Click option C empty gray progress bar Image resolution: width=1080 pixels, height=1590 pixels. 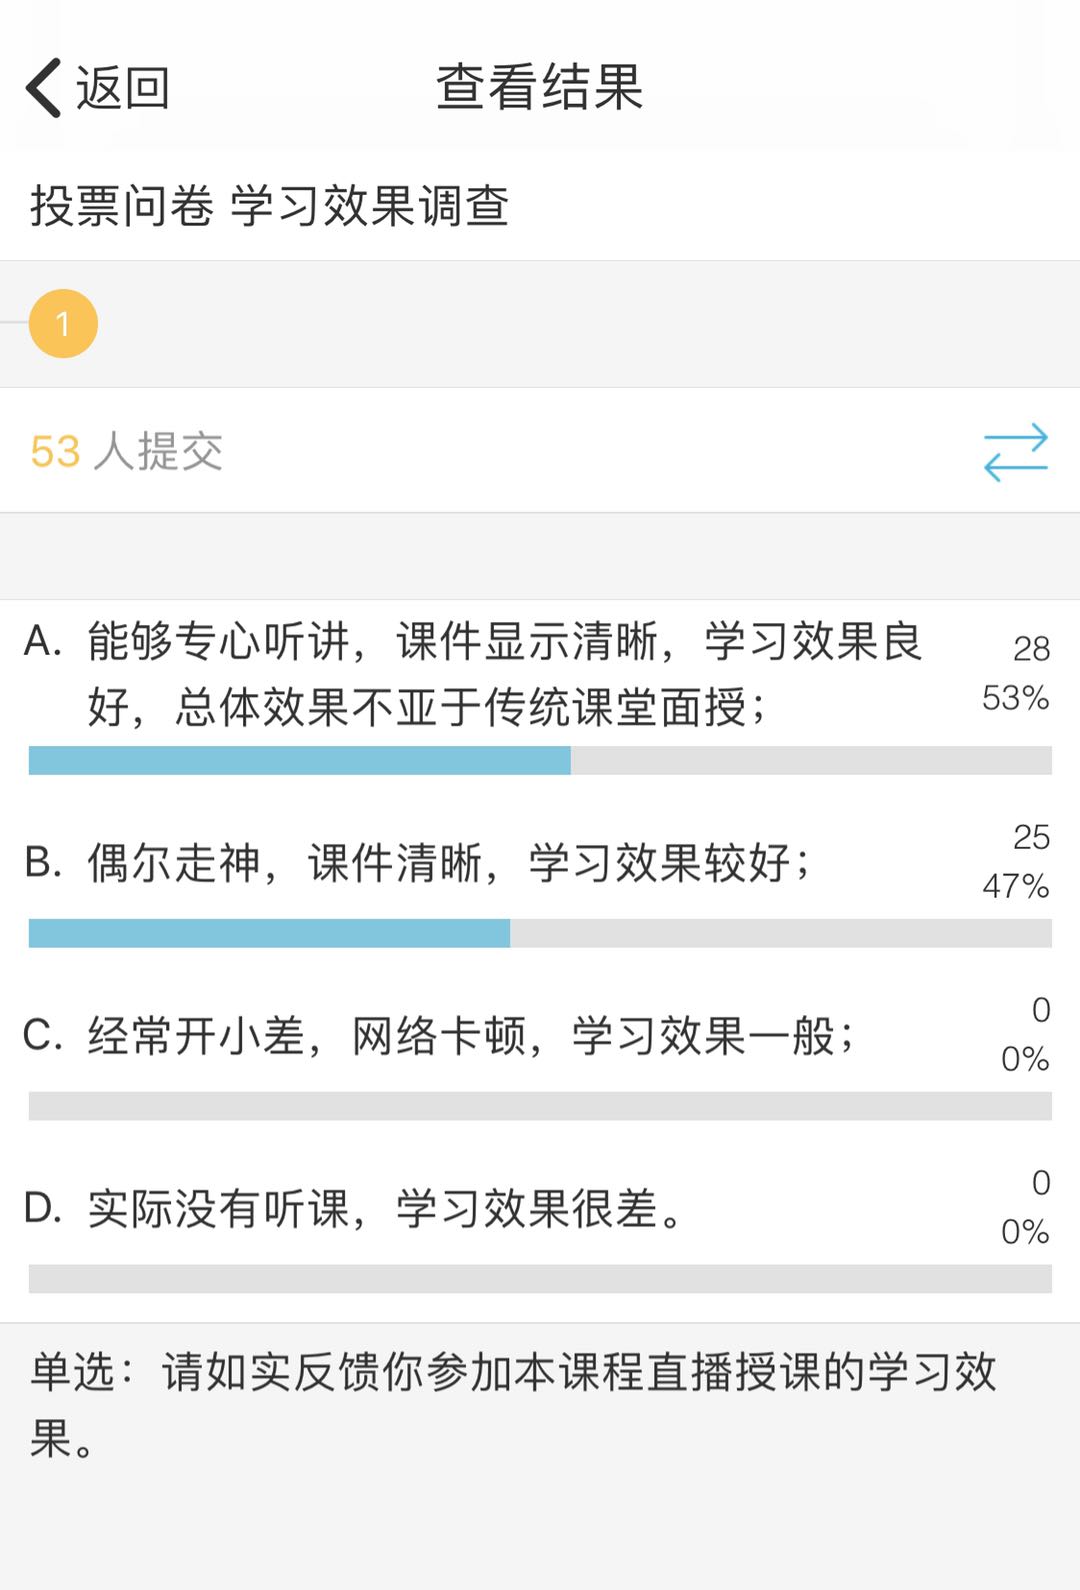[540, 1106]
